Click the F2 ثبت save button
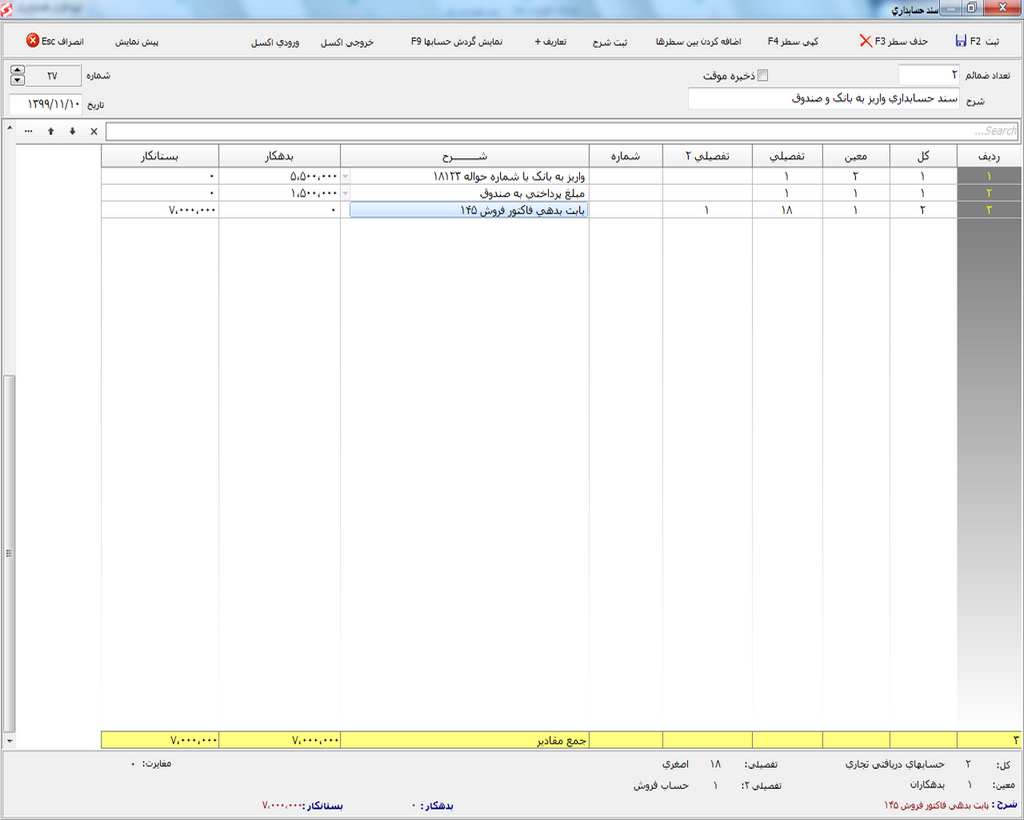The width and height of the screenshot is (1024, 820). [976, 41]
